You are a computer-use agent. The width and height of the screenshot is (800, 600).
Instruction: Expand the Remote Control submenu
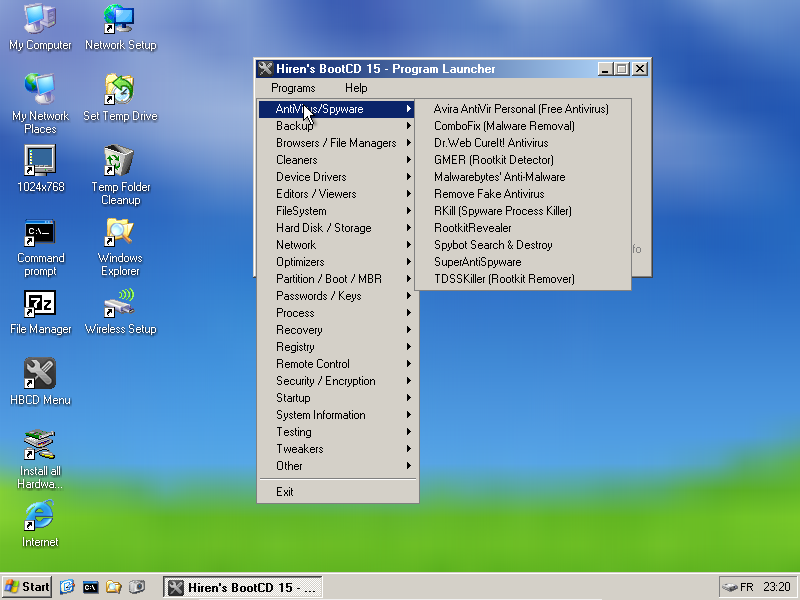[x=337, y=364]
